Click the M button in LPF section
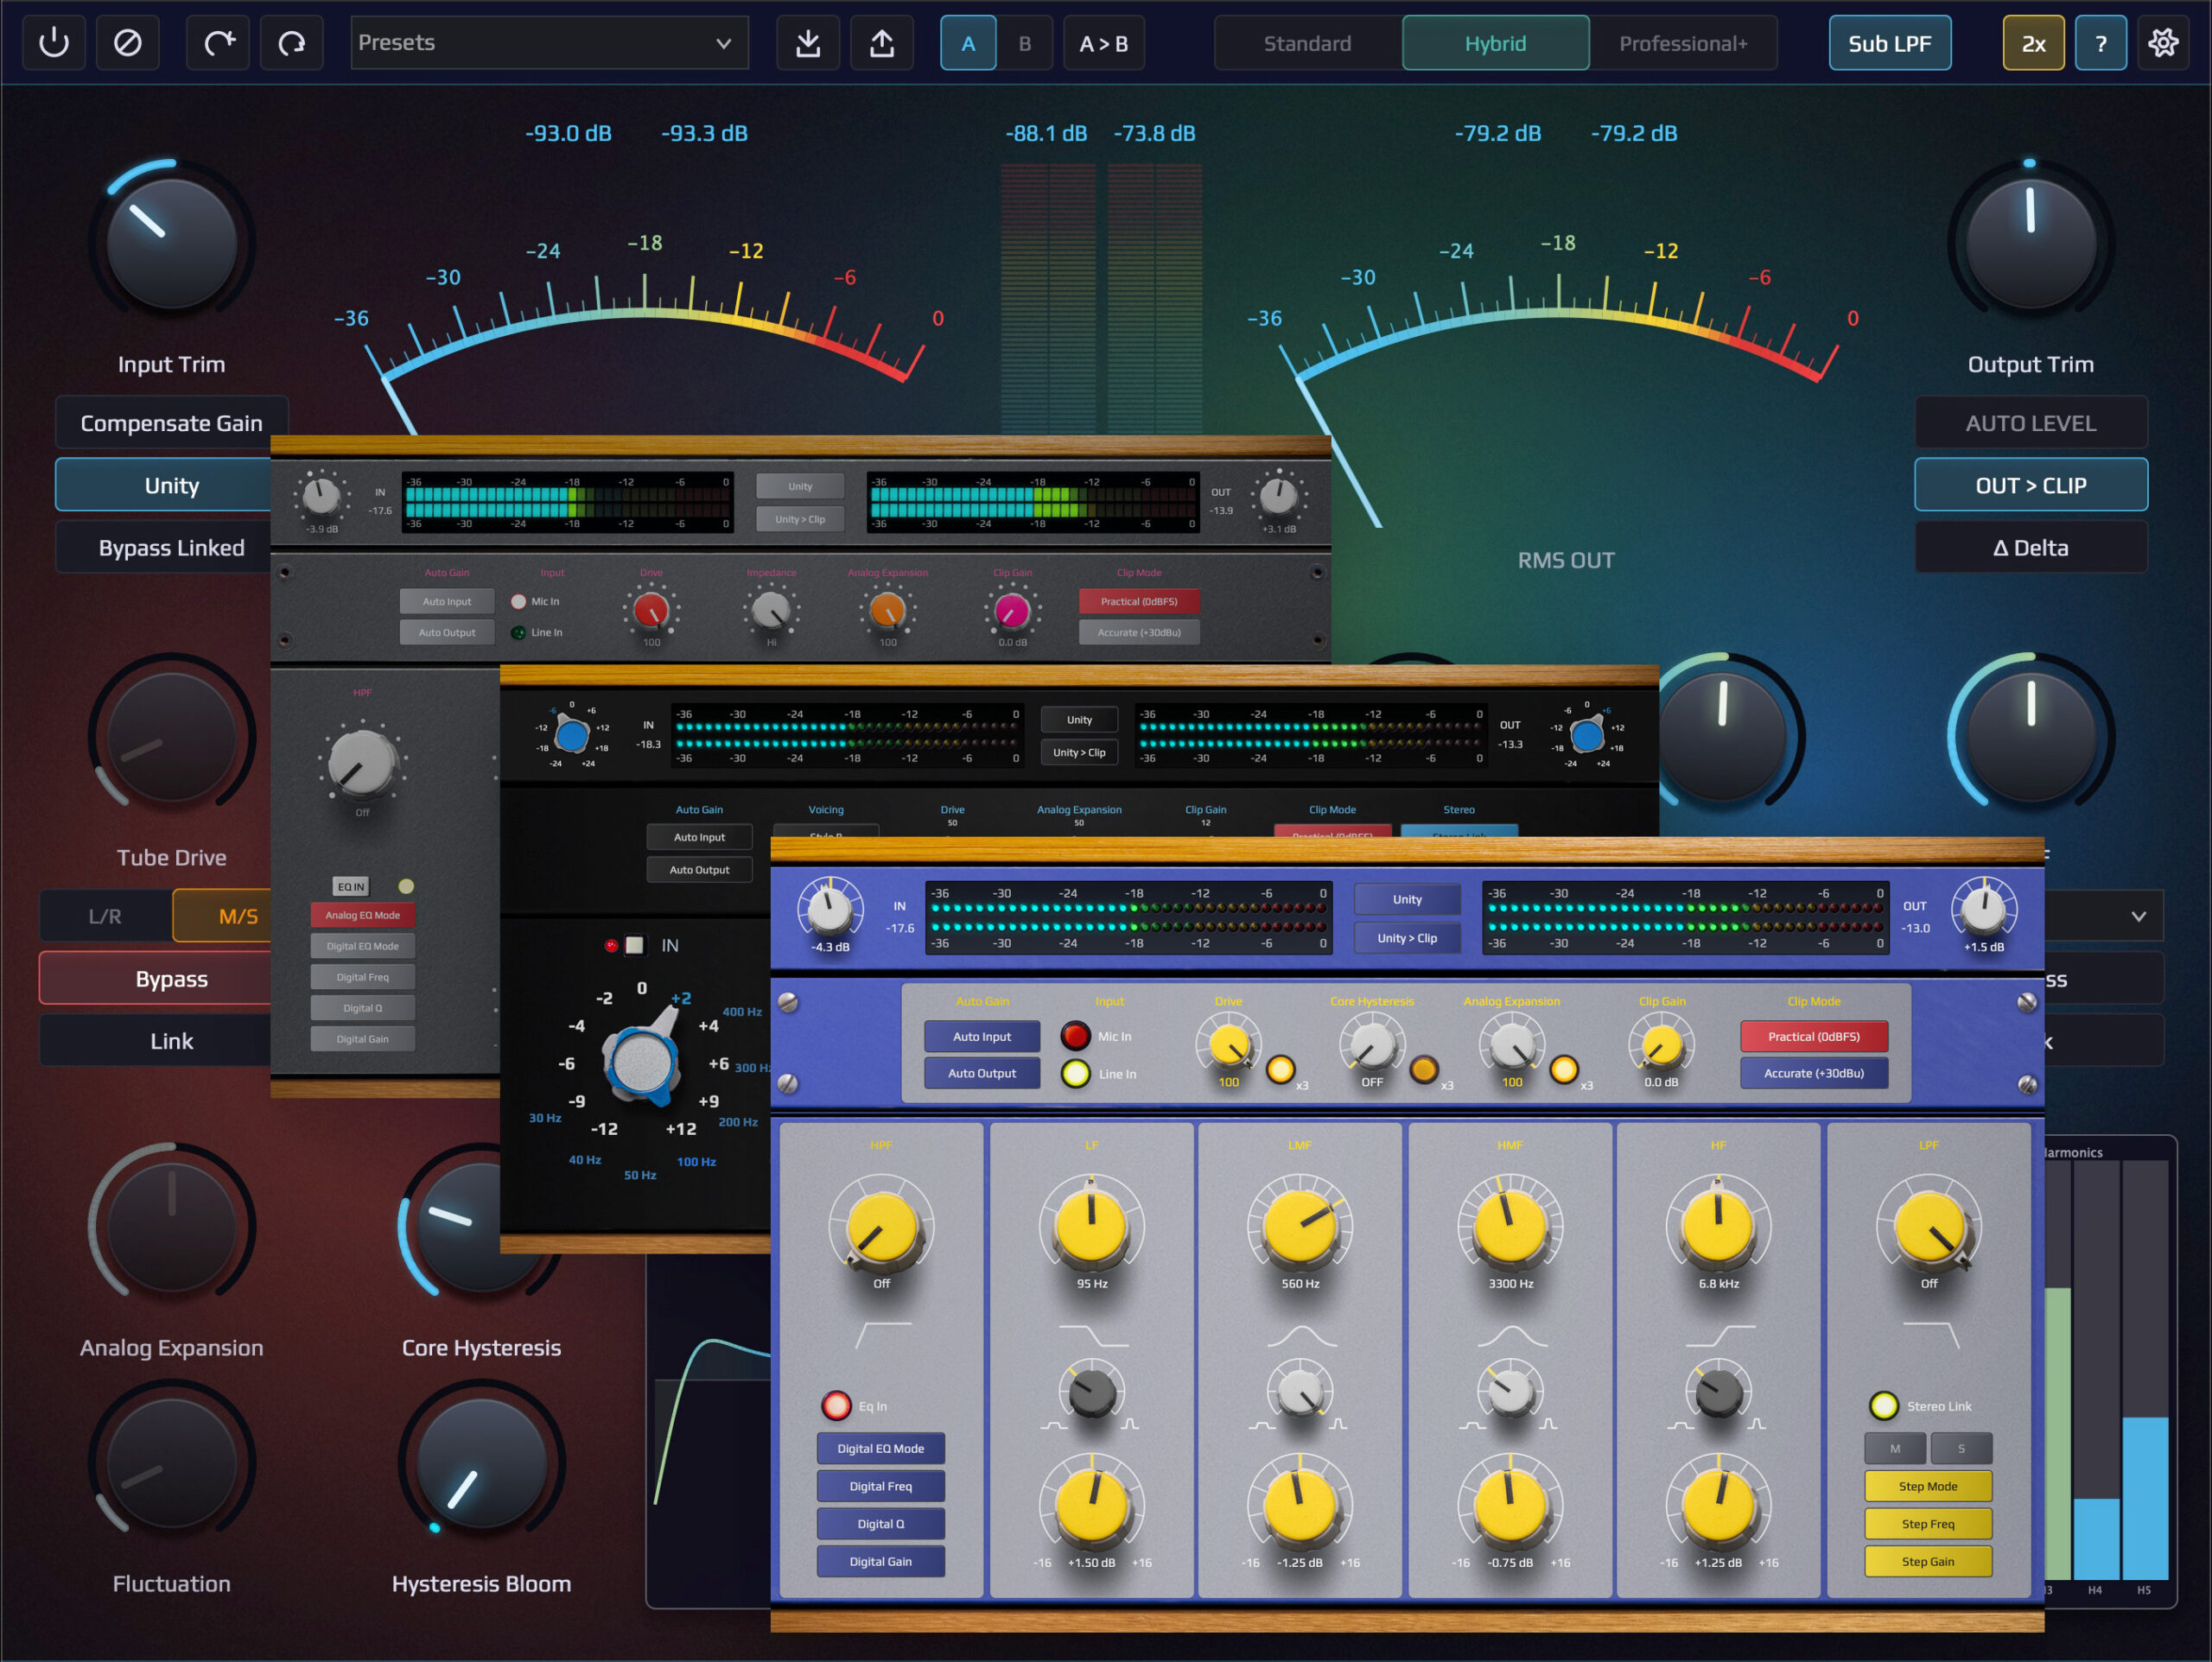 pyautogui.click(x=1895, y=1448)
